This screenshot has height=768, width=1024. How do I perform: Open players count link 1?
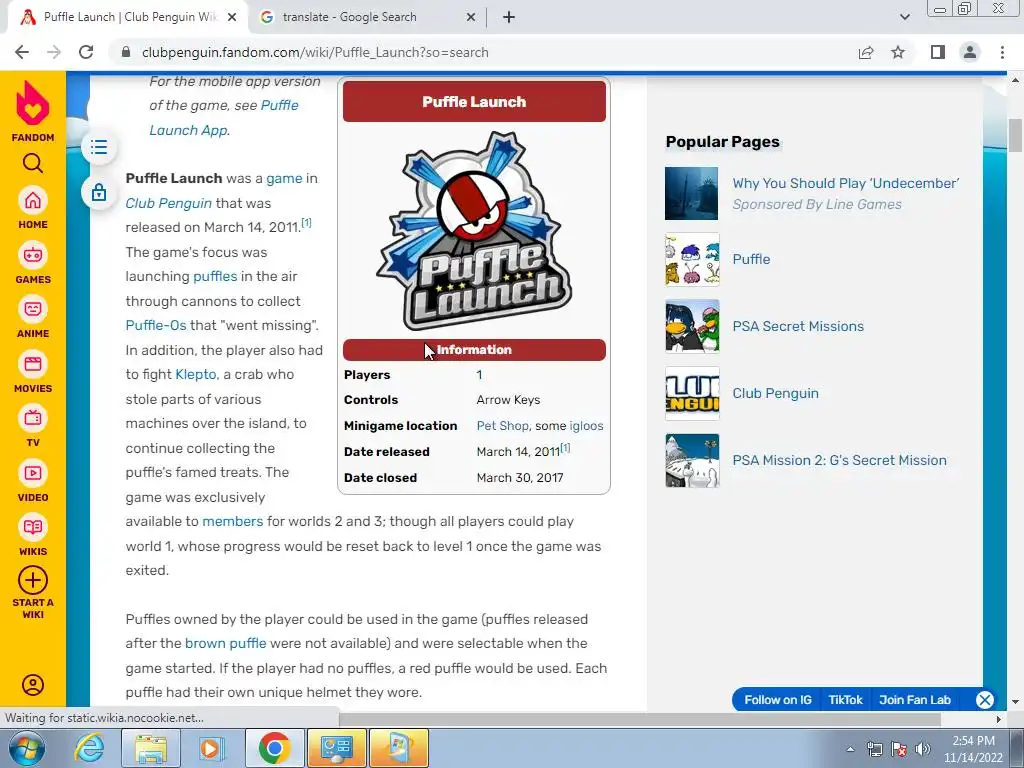[479, 375]
